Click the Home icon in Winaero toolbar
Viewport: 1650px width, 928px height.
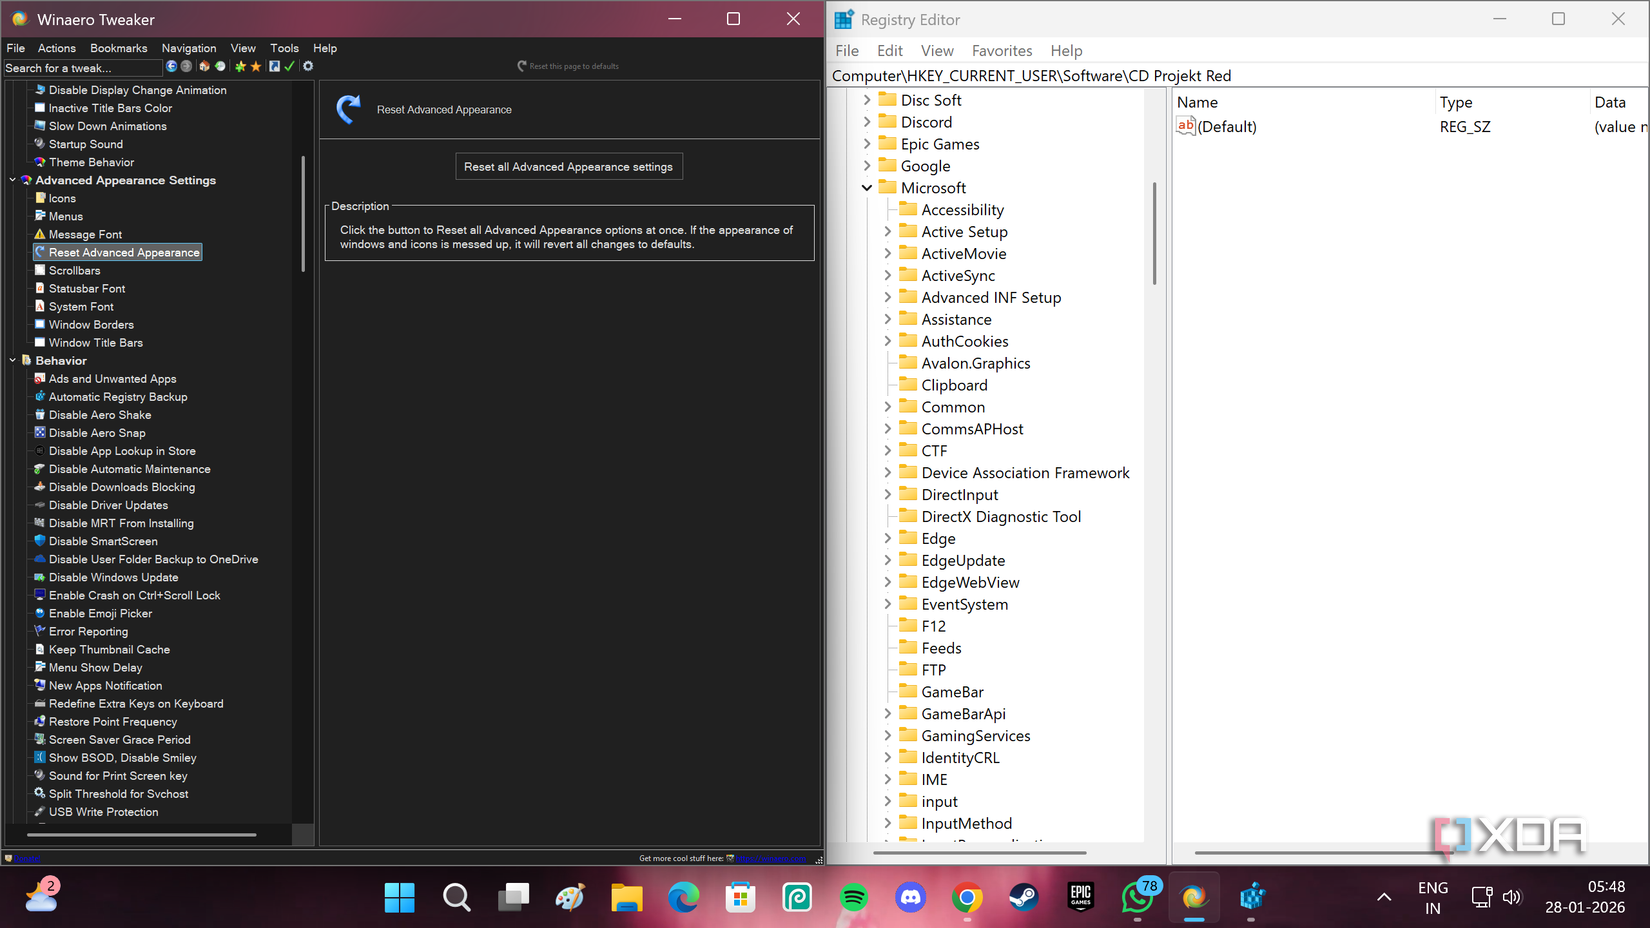coord(204,66)
